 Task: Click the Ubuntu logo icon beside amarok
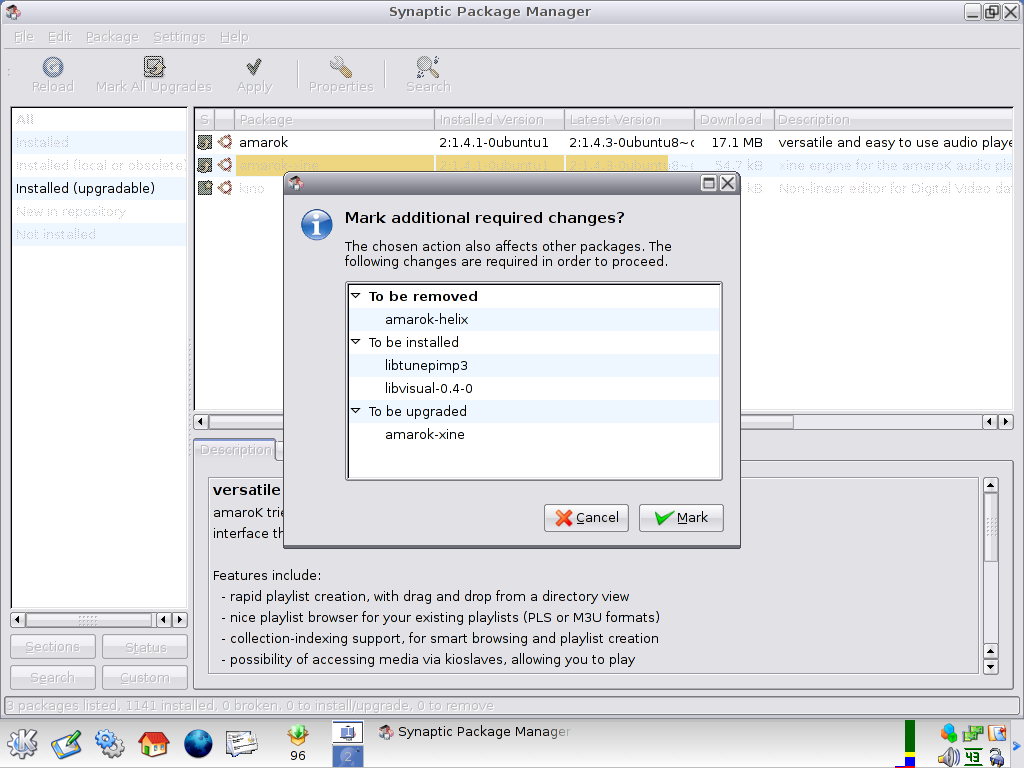click(x=225, y=142)
